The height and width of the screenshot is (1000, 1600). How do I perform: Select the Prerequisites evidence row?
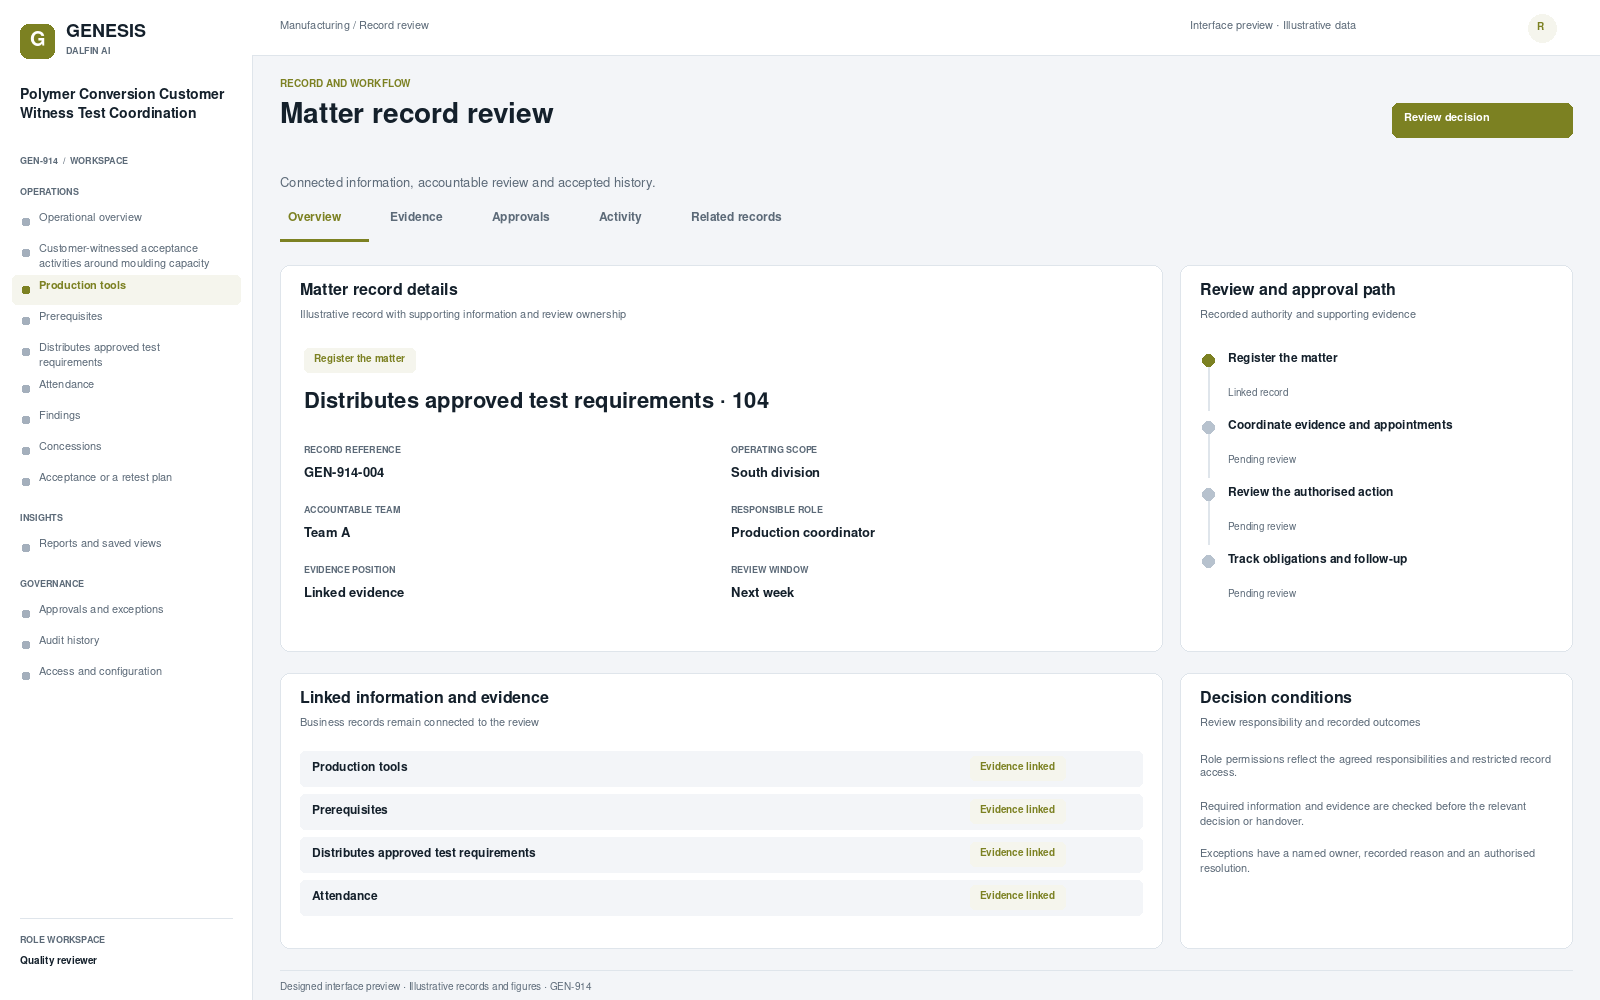click(x=721, y=811)
